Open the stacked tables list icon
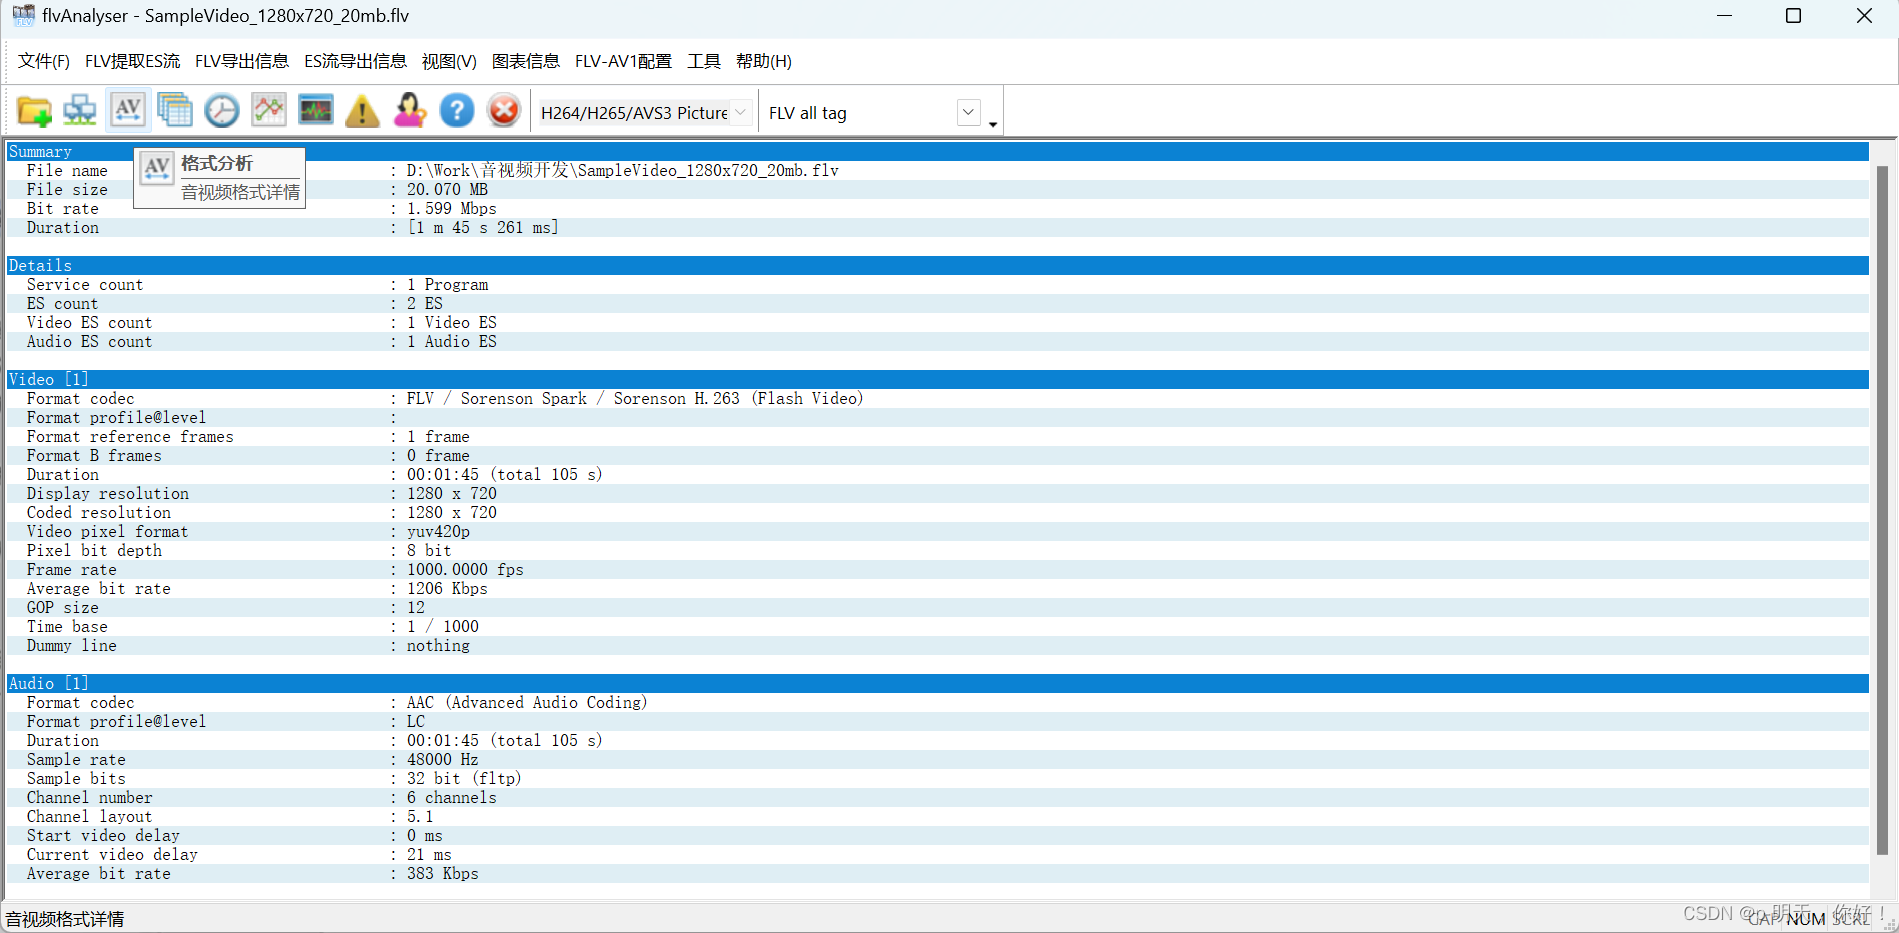Image resolution: width=1899 pixels, height=933 pixels. (175, 111)
